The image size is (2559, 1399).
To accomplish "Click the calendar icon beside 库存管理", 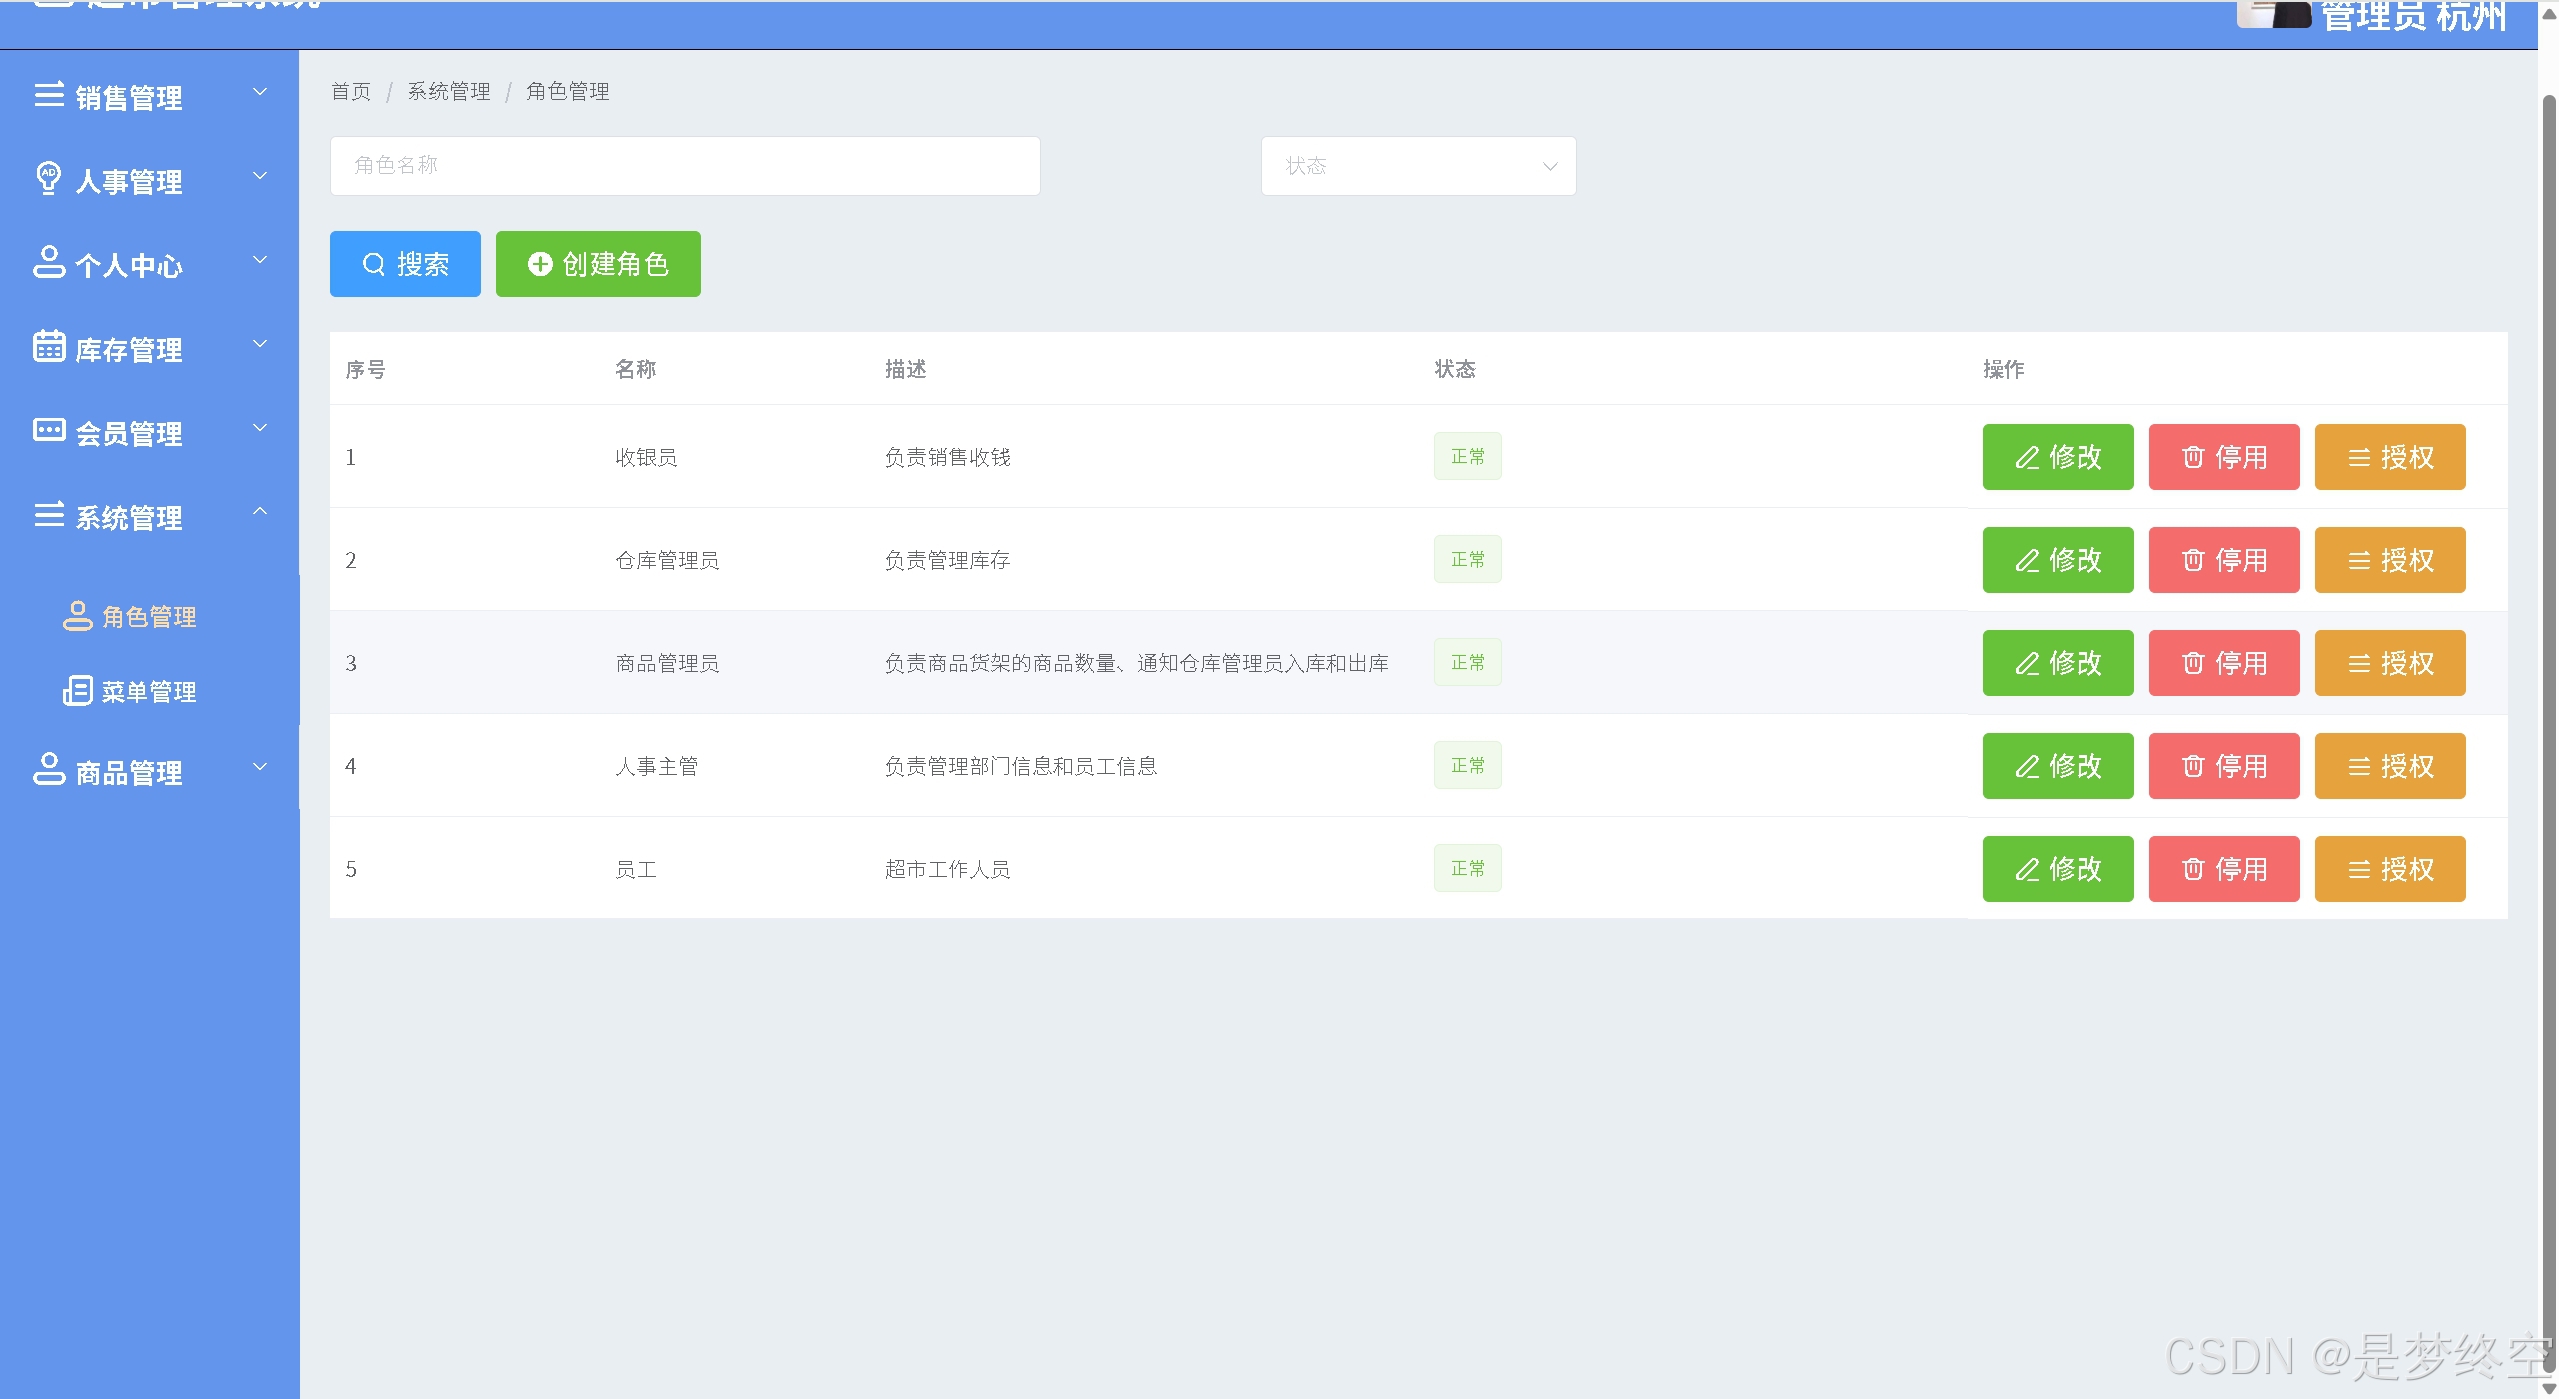I will pos(49,346).
